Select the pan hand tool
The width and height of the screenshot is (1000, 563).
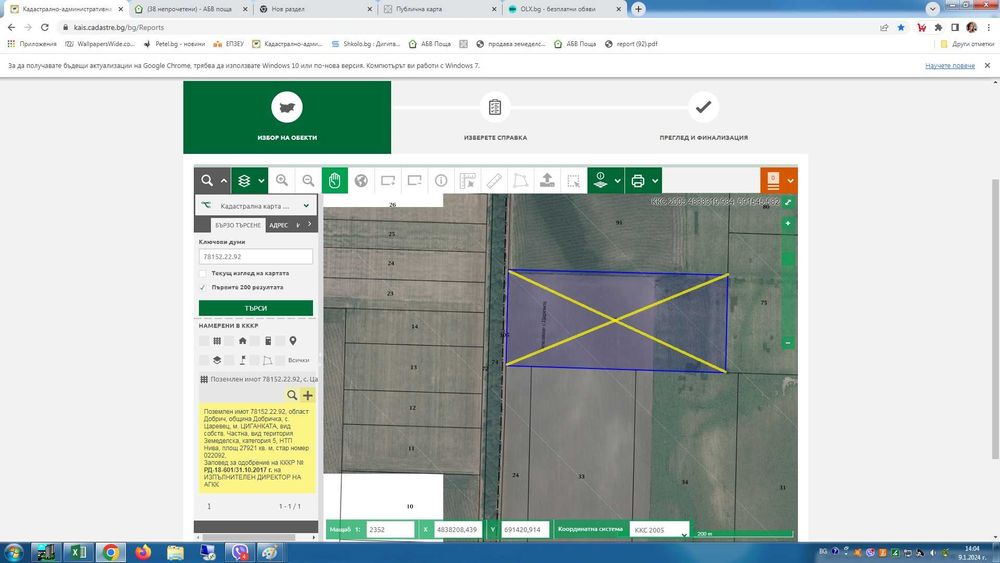(335, 180)
